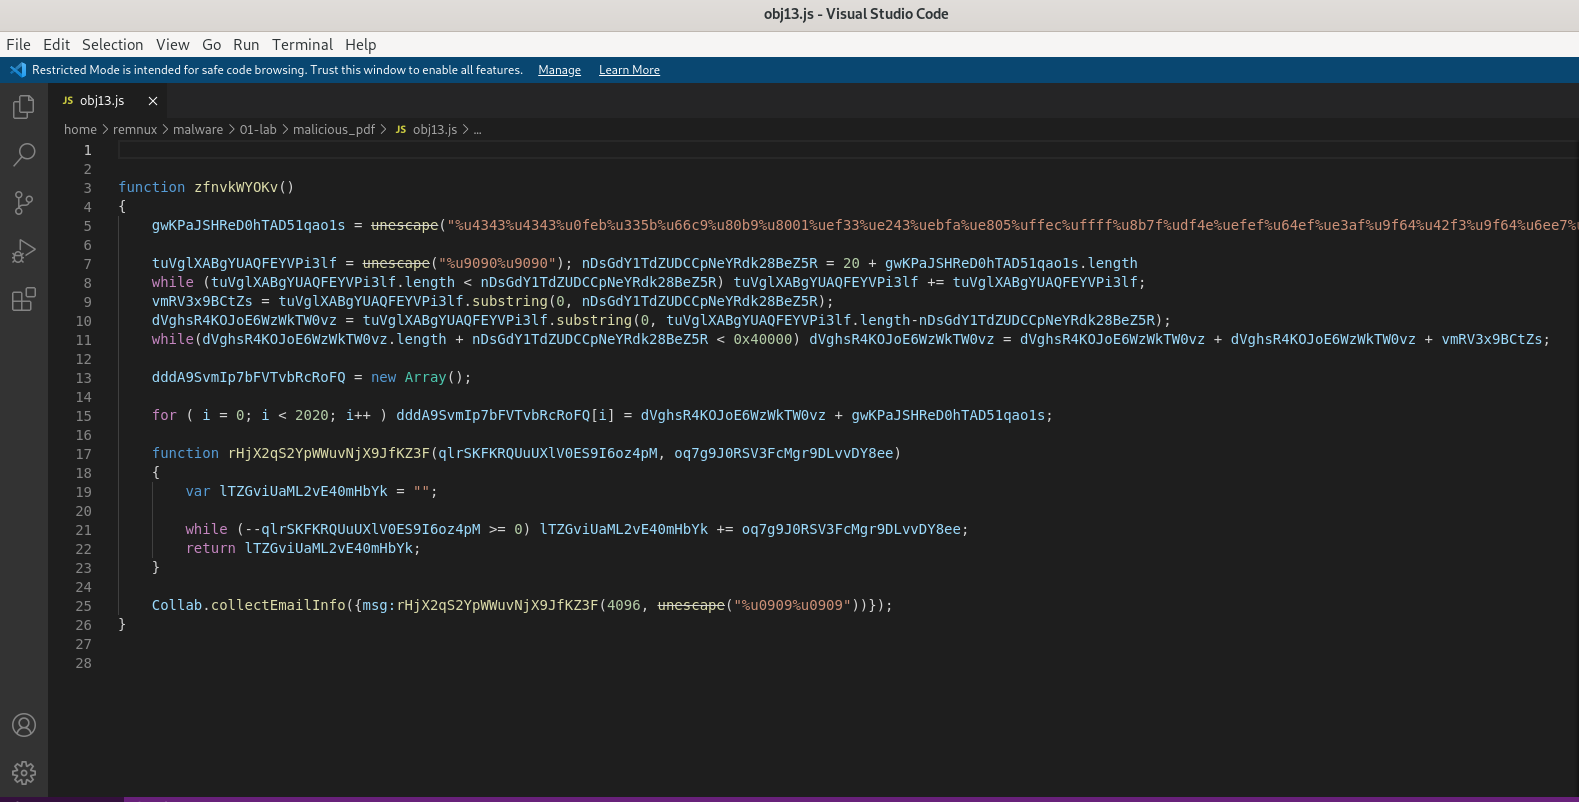Click the "%u0909%u0909" string on line 25
Image resolution: width=1579 pixels, height=802 pixels.
click(792, 605)
